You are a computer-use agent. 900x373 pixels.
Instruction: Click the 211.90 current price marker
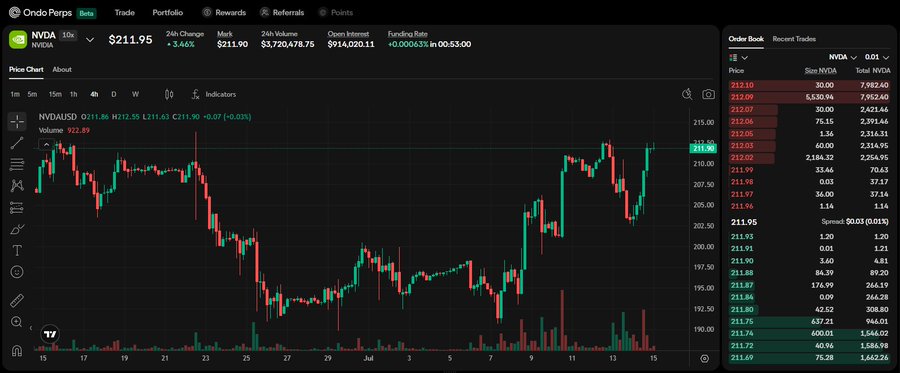(x=703, y=149)
